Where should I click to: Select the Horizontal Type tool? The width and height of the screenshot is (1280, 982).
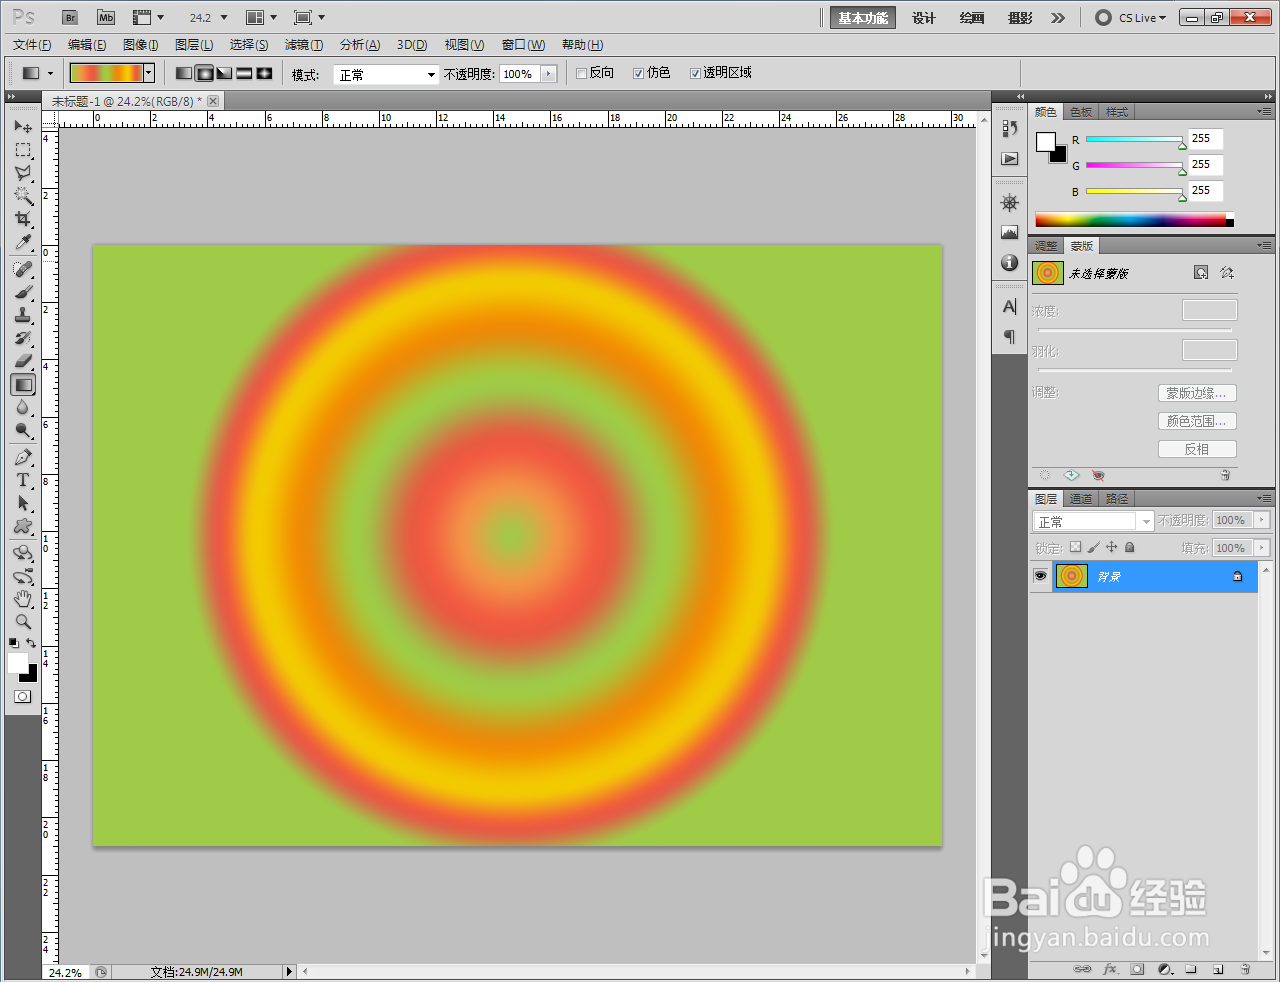[x=23, y=480]
